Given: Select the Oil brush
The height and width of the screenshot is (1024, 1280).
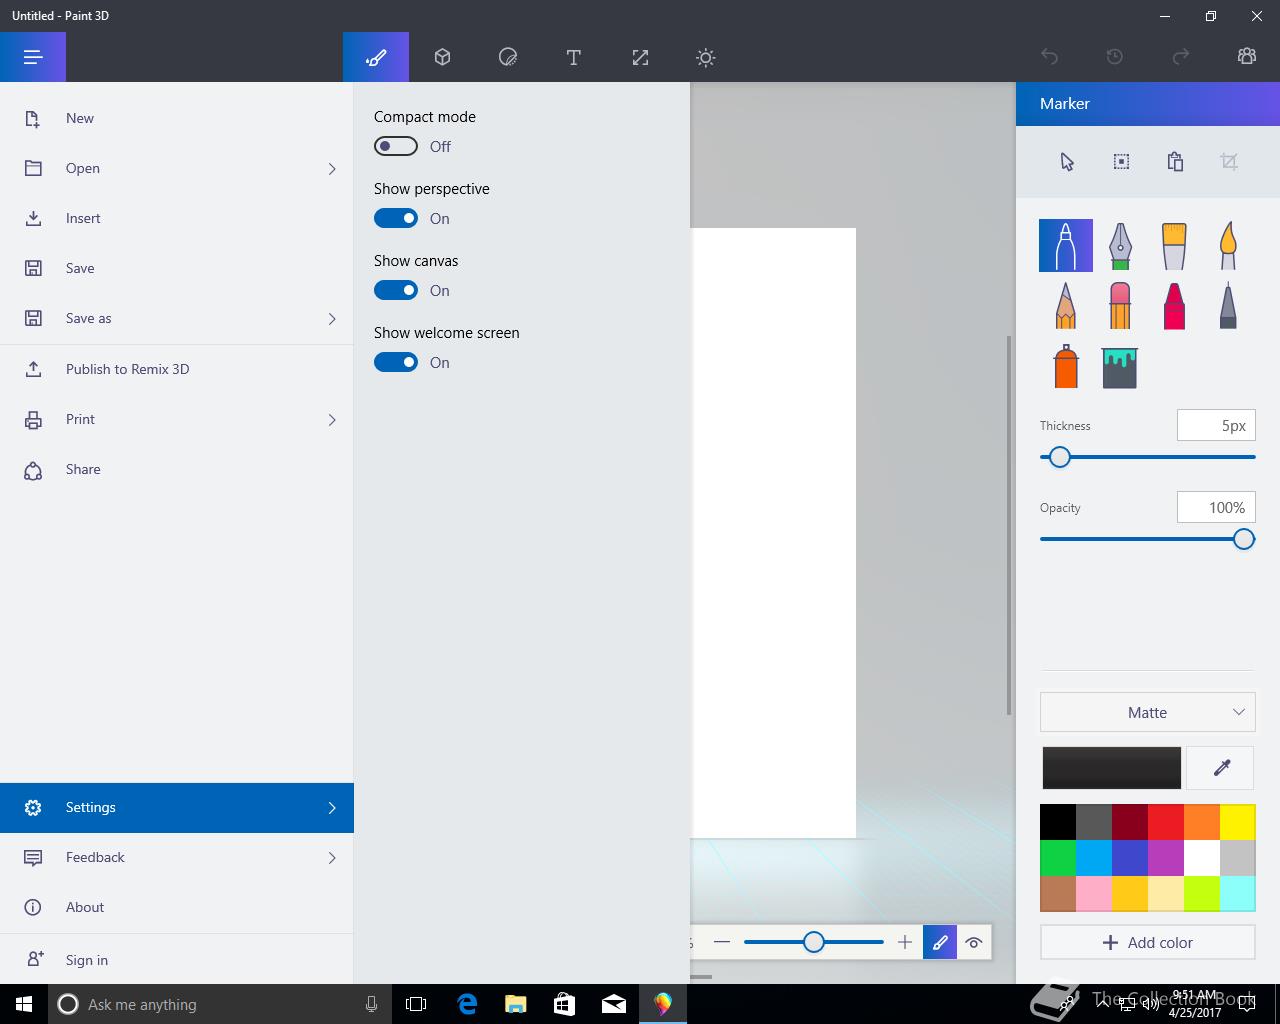Looking at the screenshot, I should tap(1174, 246).
